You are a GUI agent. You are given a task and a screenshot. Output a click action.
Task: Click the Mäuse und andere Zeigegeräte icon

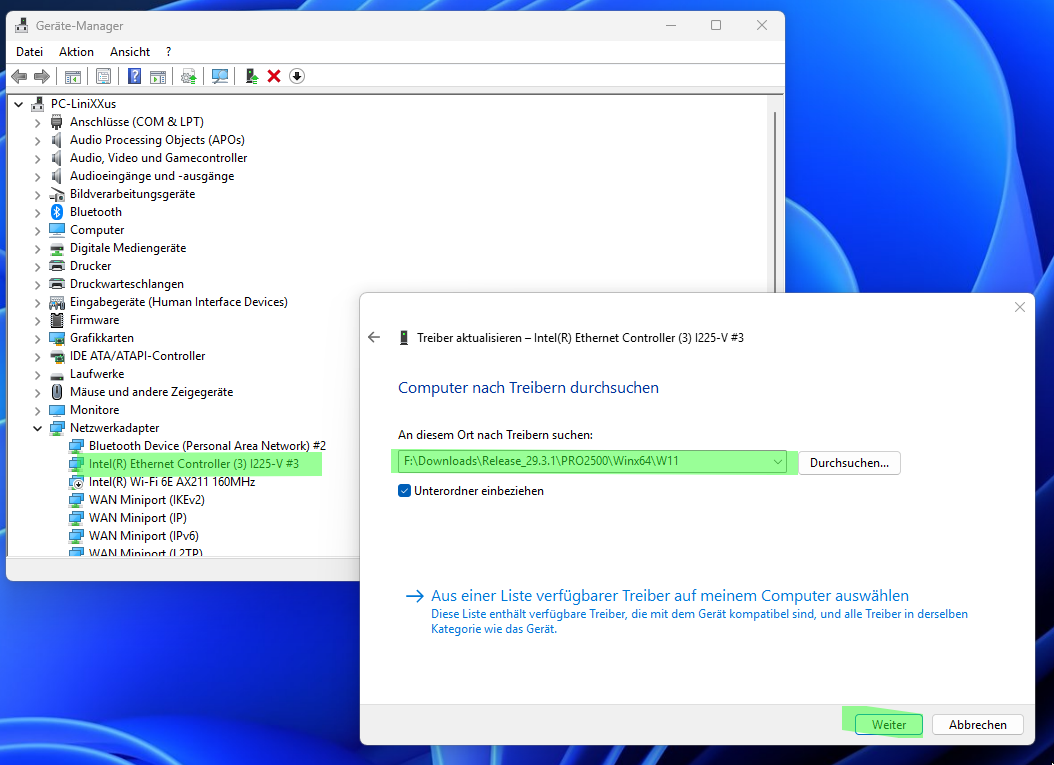57,392
